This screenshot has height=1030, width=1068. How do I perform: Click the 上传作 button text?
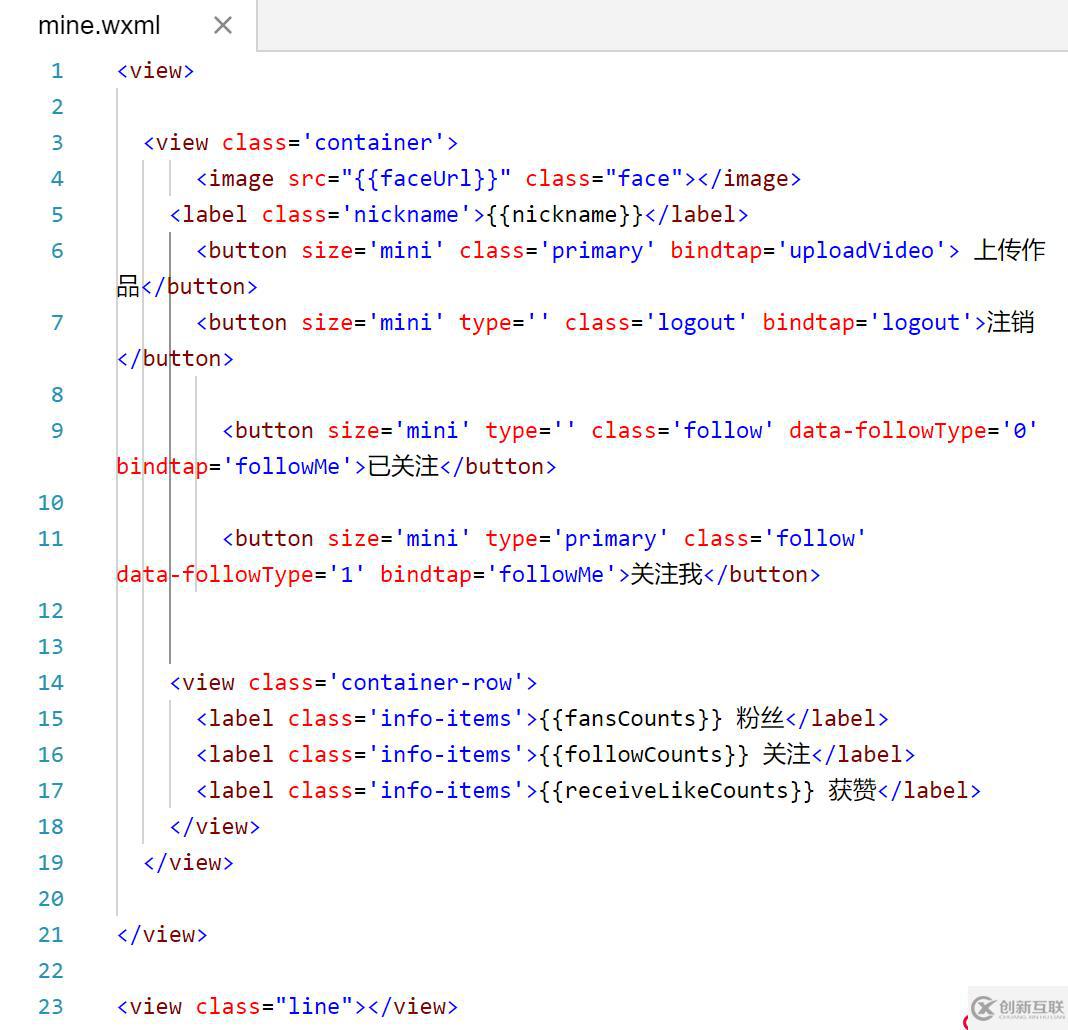(1009, 251)
